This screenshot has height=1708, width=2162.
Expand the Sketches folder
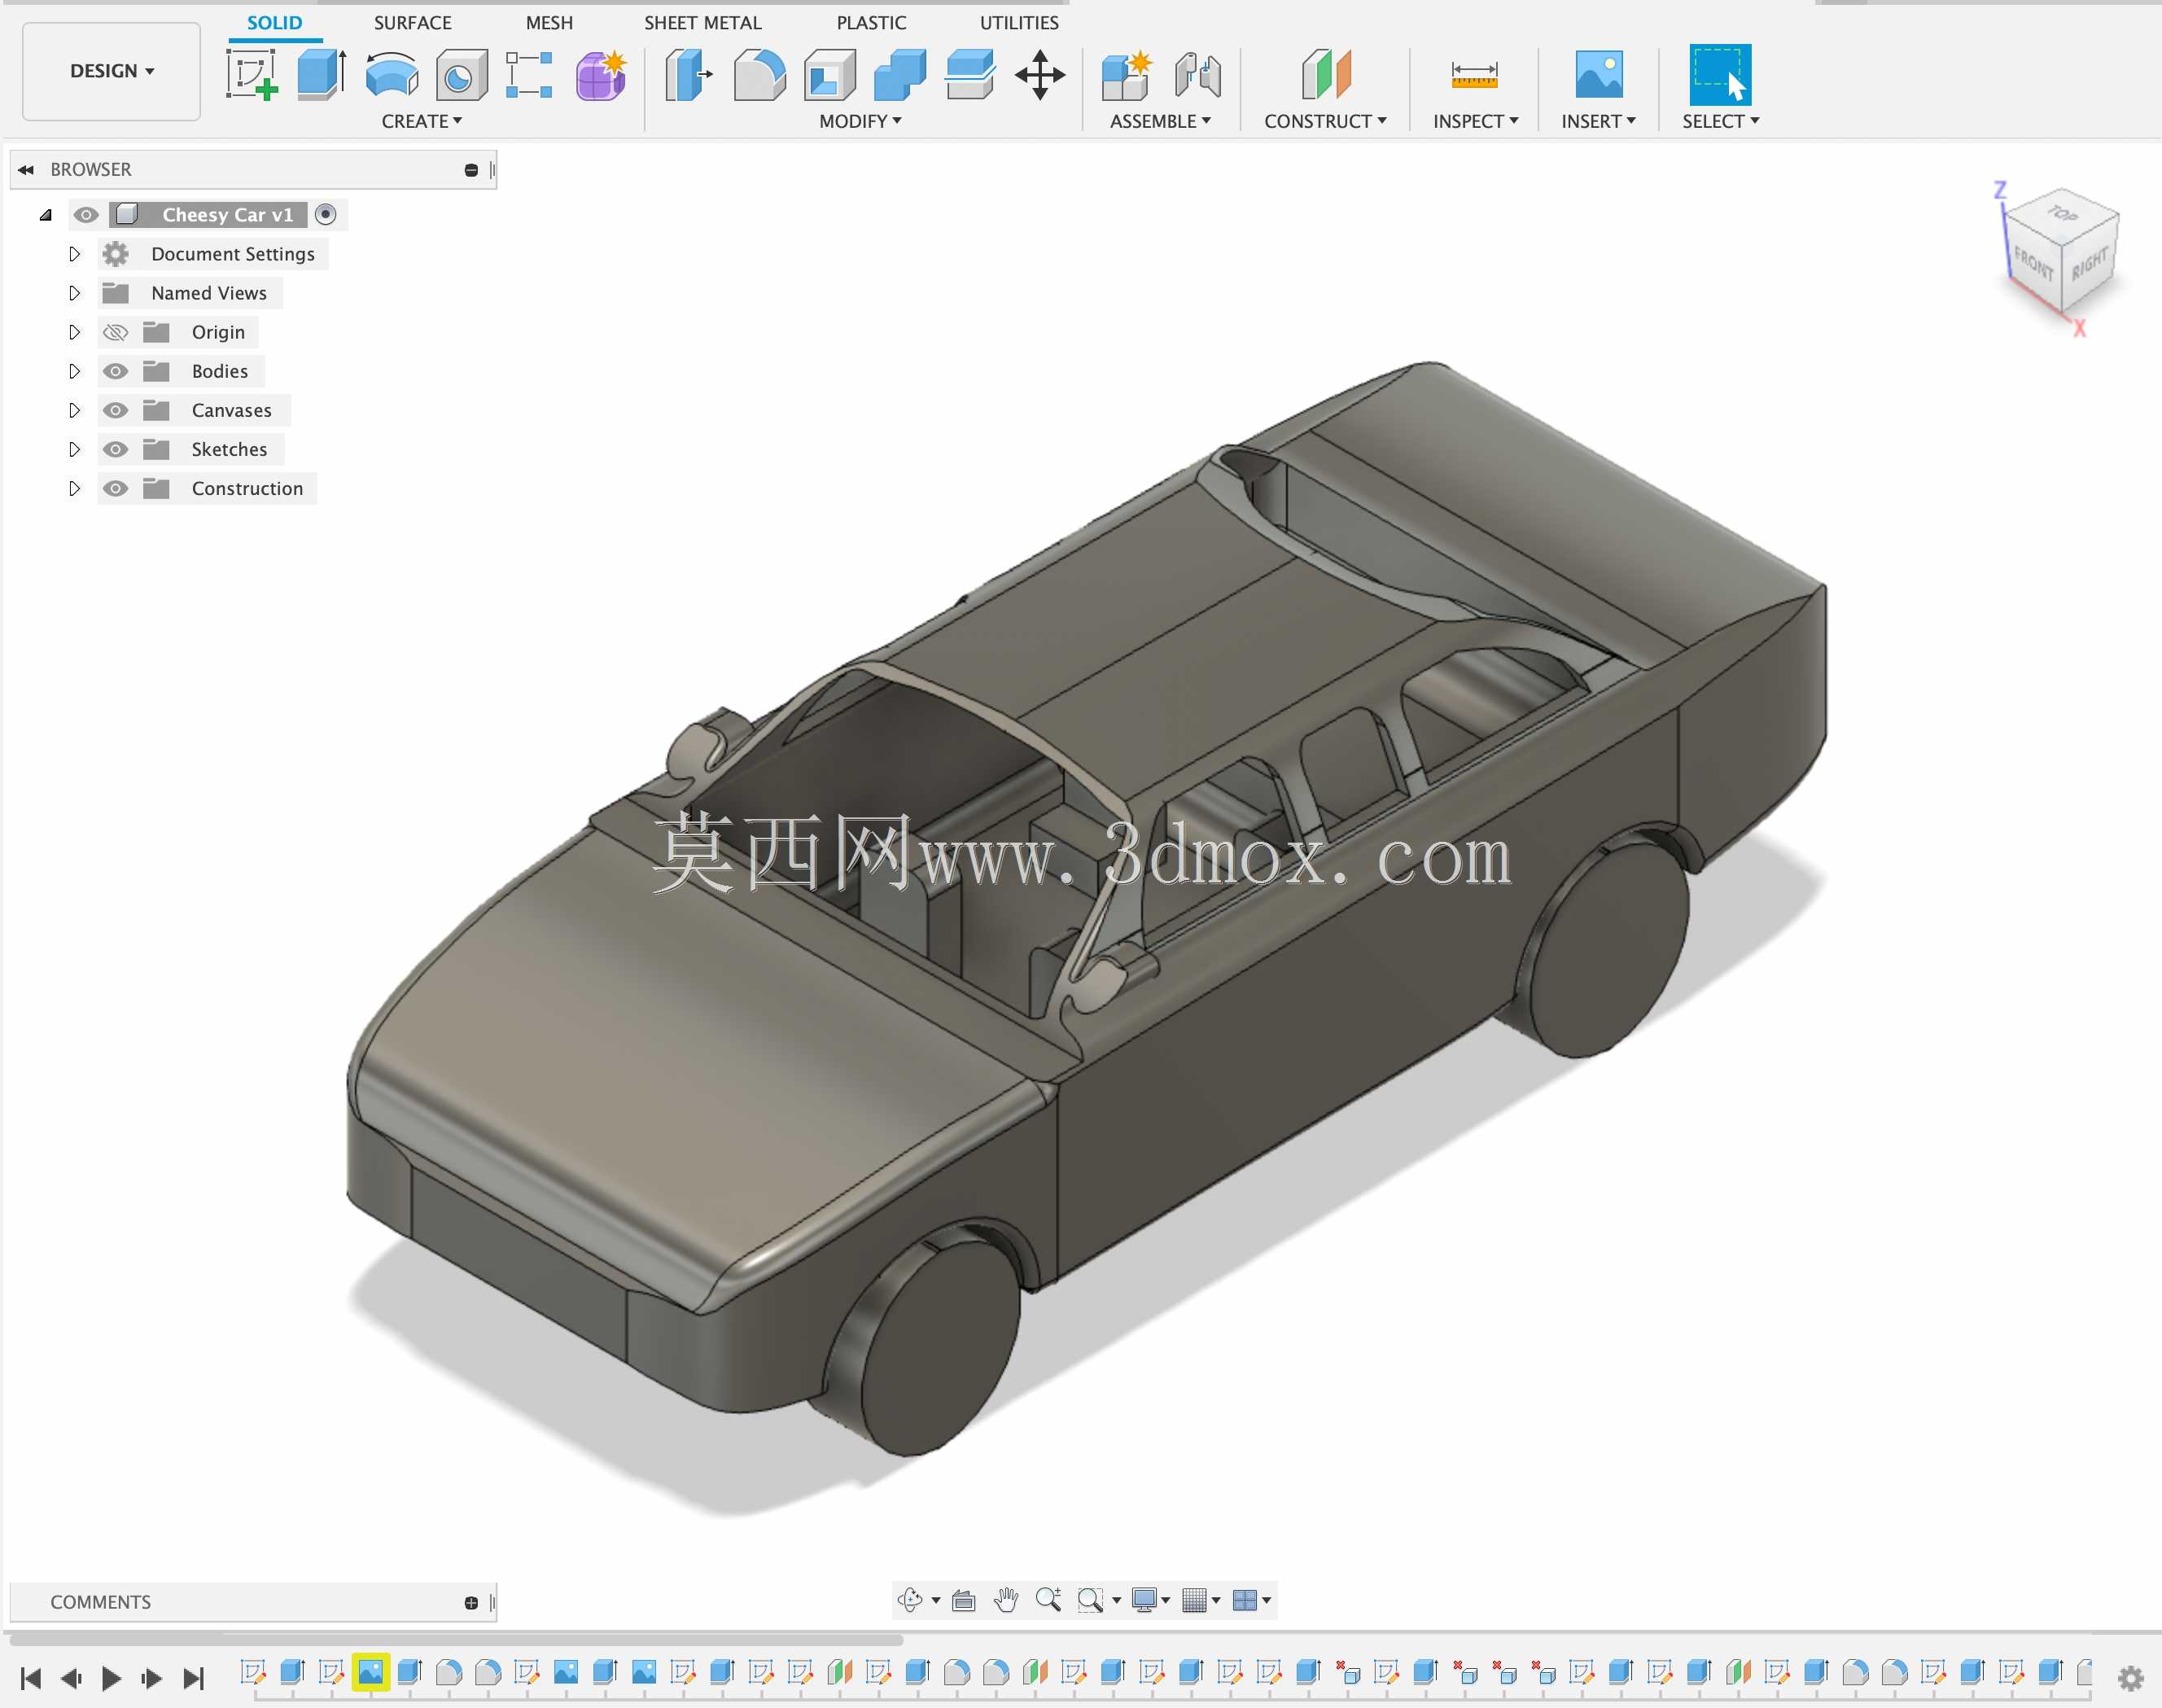[74, 449]
